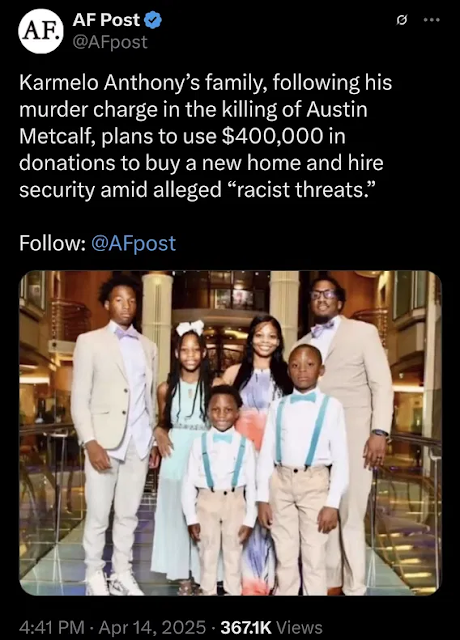Open the three-dot more options menu

point(431,19)
